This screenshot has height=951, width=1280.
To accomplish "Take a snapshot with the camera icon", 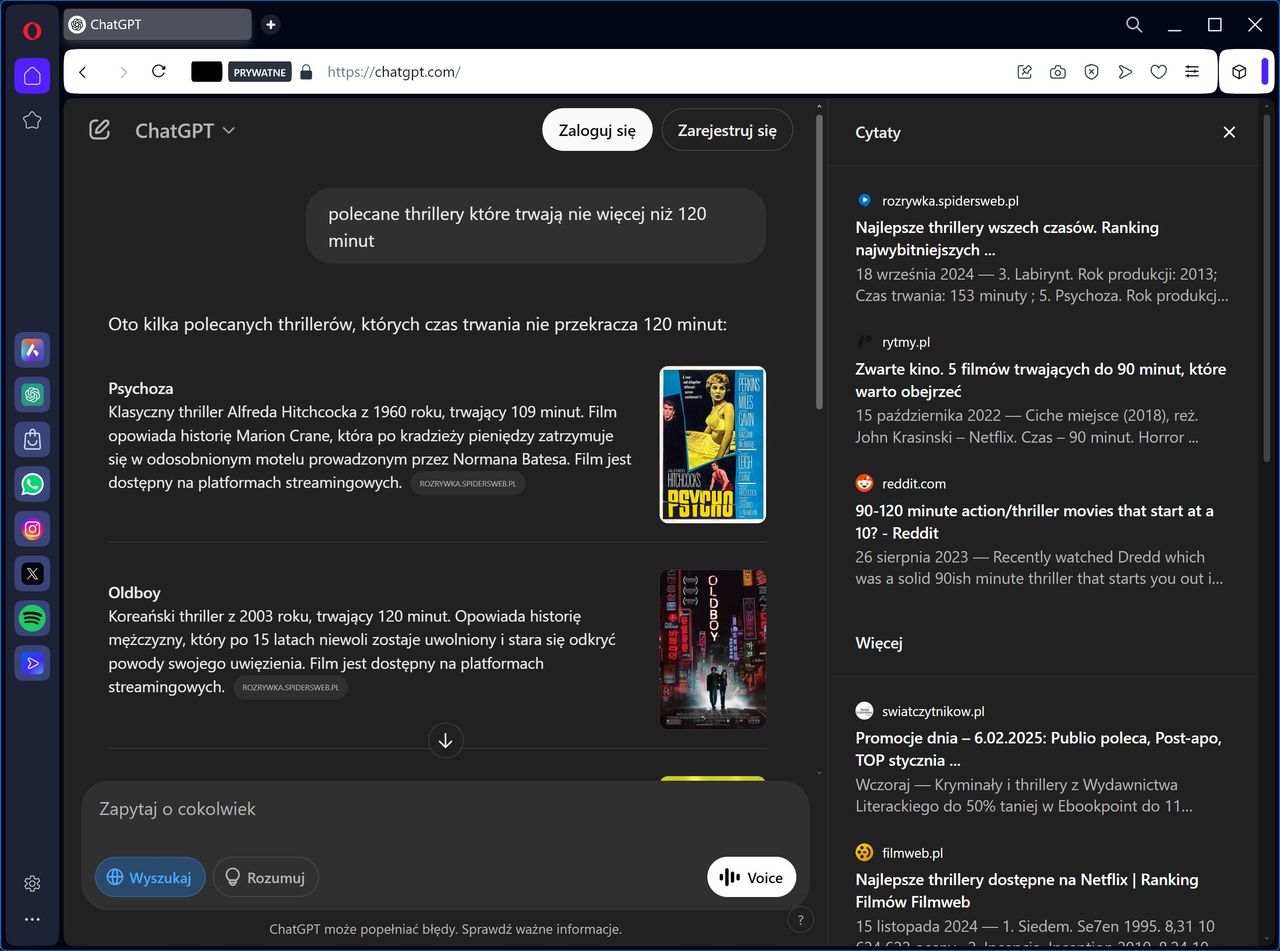I will tap(1057, 72).
